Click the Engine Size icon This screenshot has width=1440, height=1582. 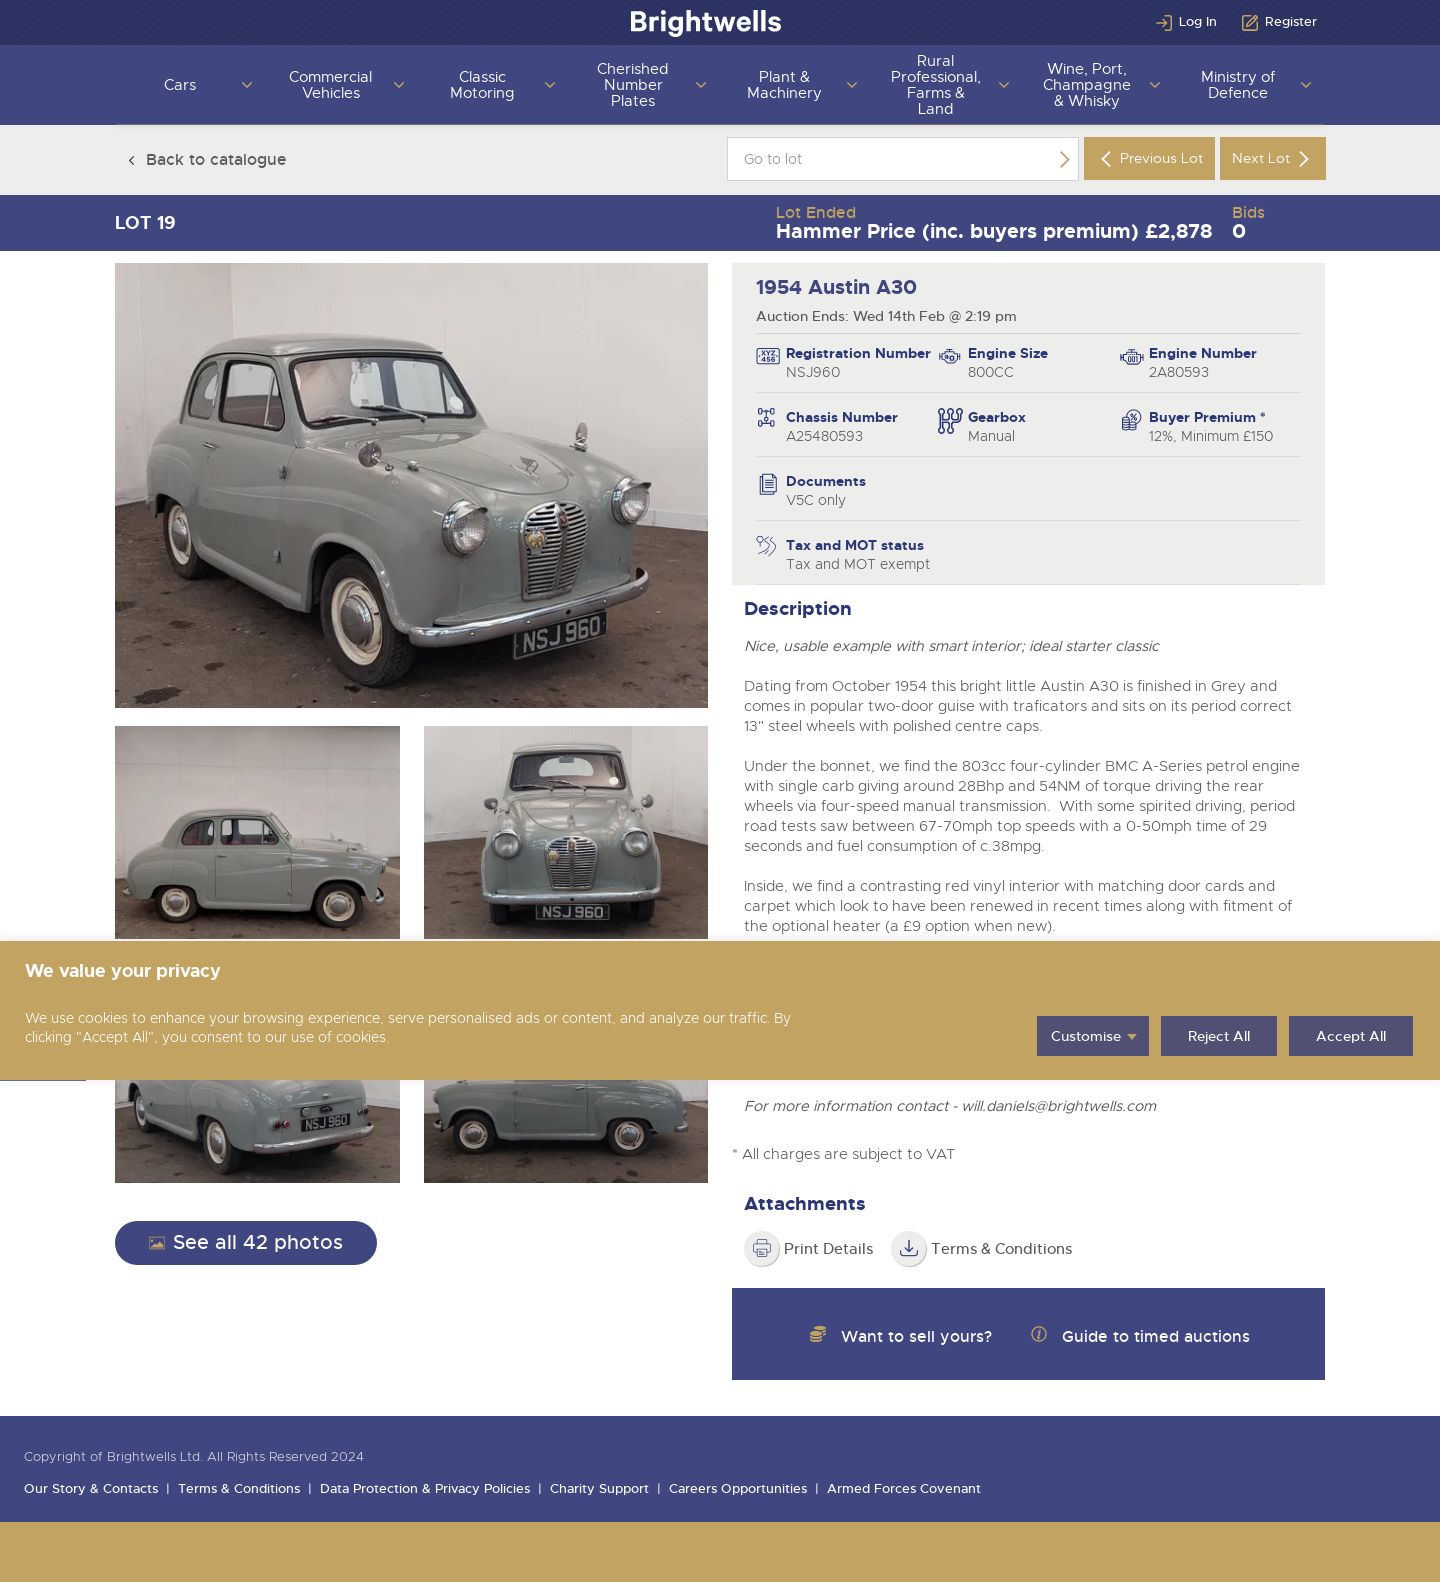tap(949, 357)
